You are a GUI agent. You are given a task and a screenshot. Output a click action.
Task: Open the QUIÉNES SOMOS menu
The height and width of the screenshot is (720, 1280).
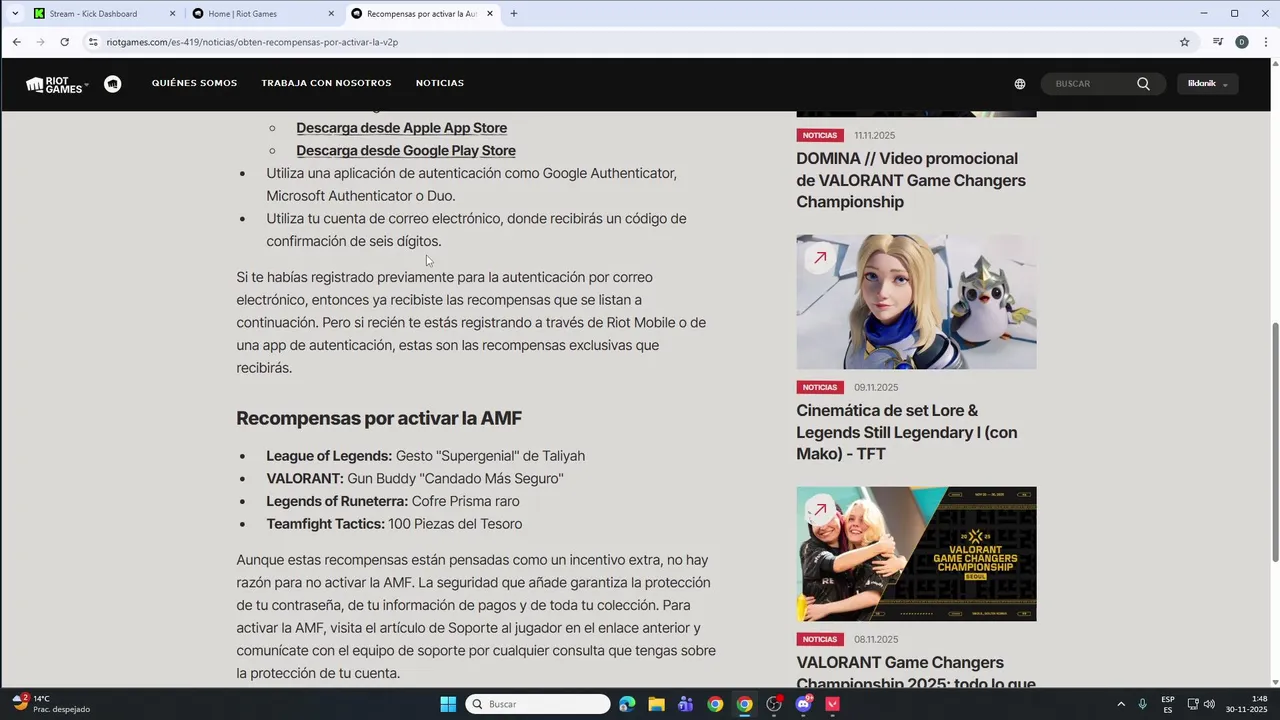[194, 83]
